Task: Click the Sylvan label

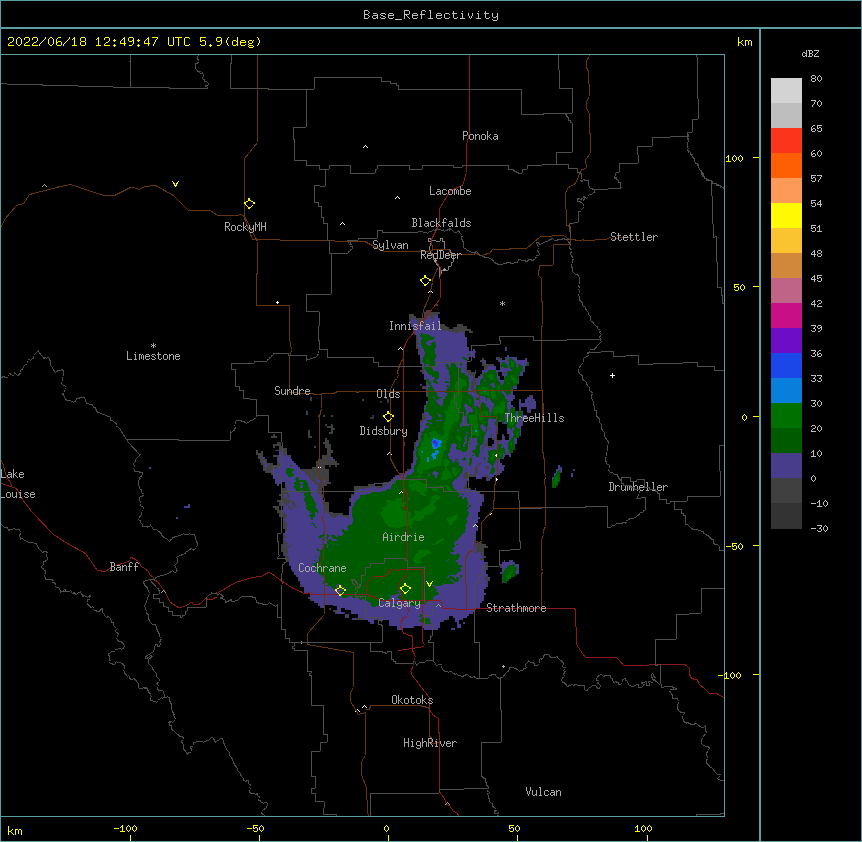Action: tap(390, 245)
